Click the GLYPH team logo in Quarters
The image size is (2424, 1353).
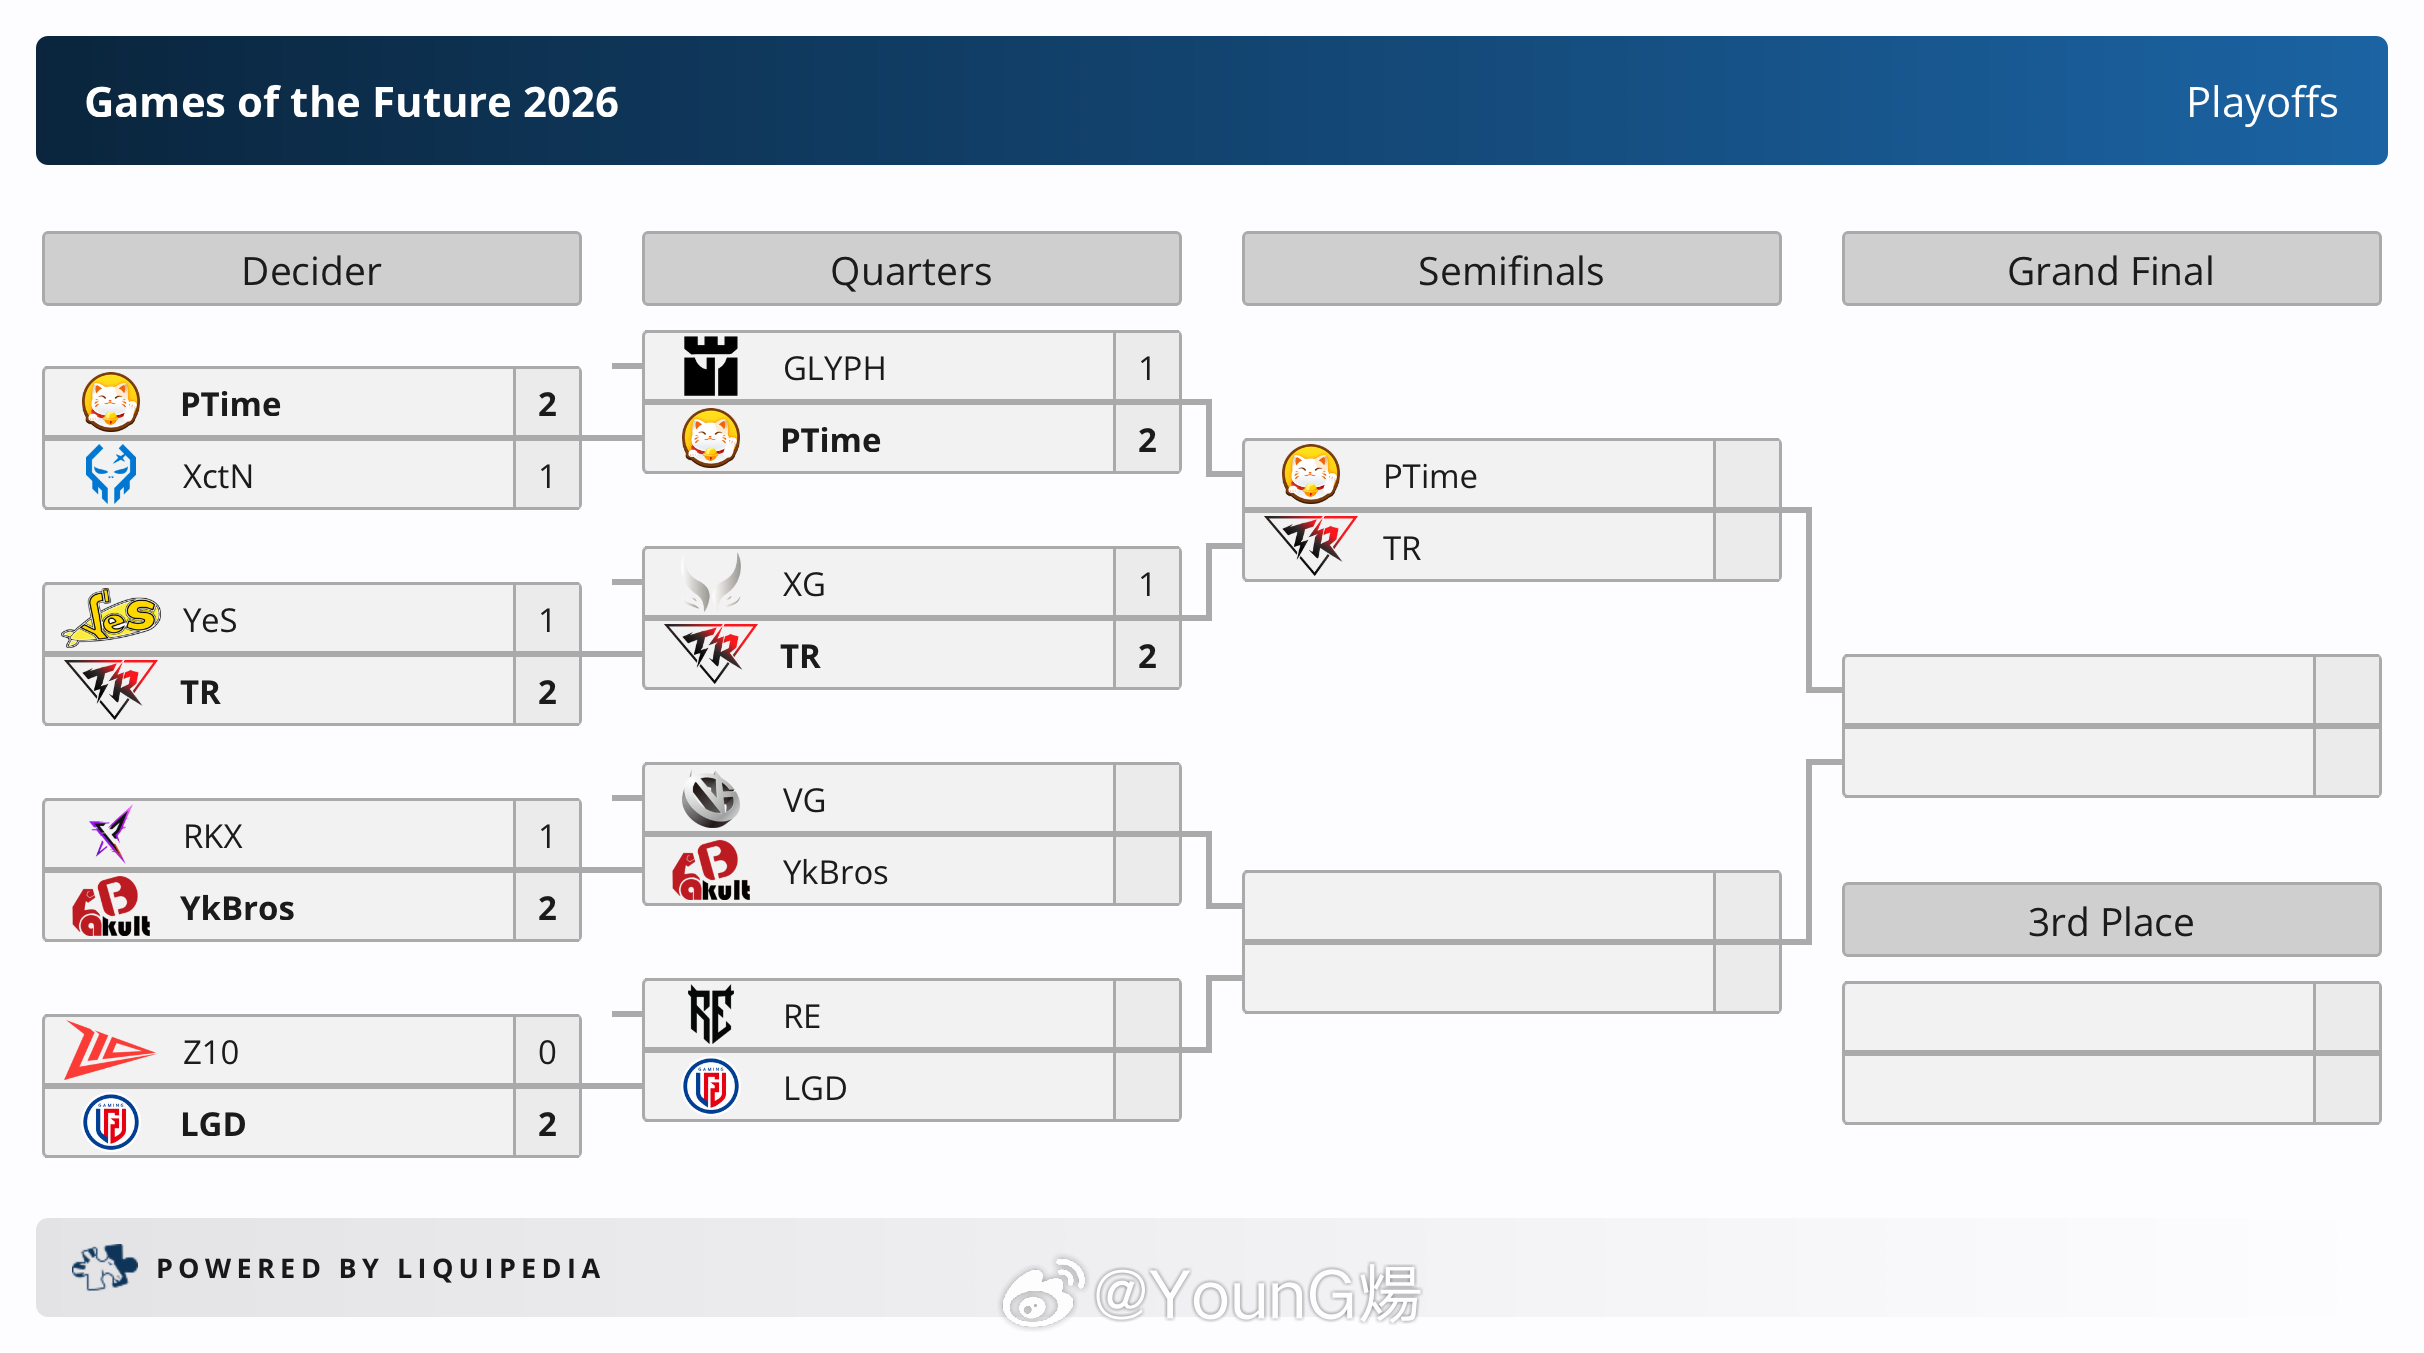[710, 367]
